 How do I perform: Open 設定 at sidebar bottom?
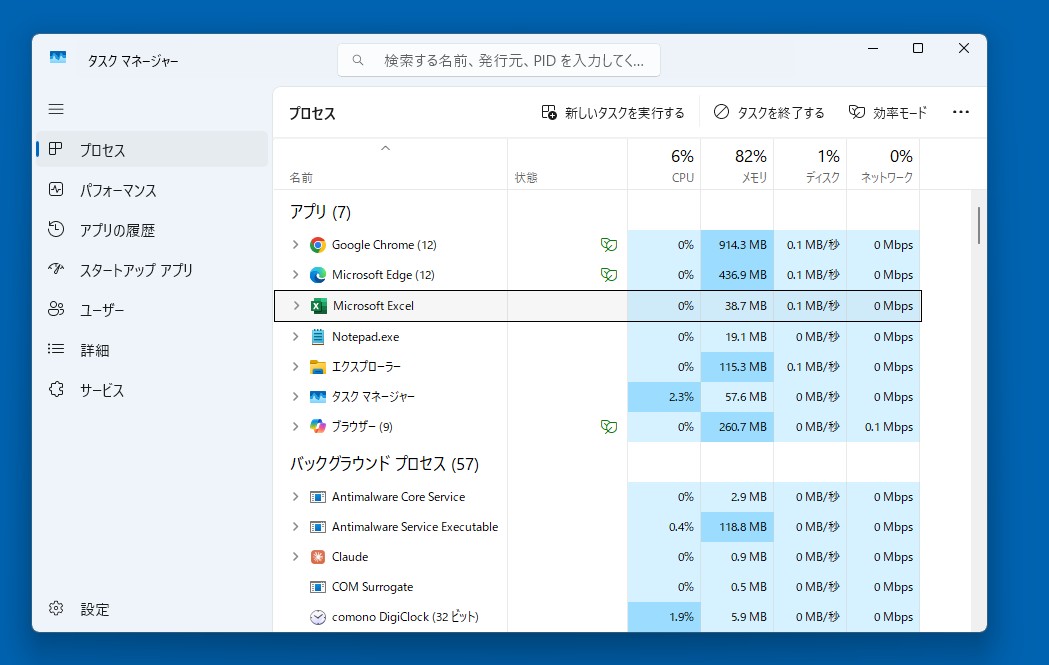[153, 609]
